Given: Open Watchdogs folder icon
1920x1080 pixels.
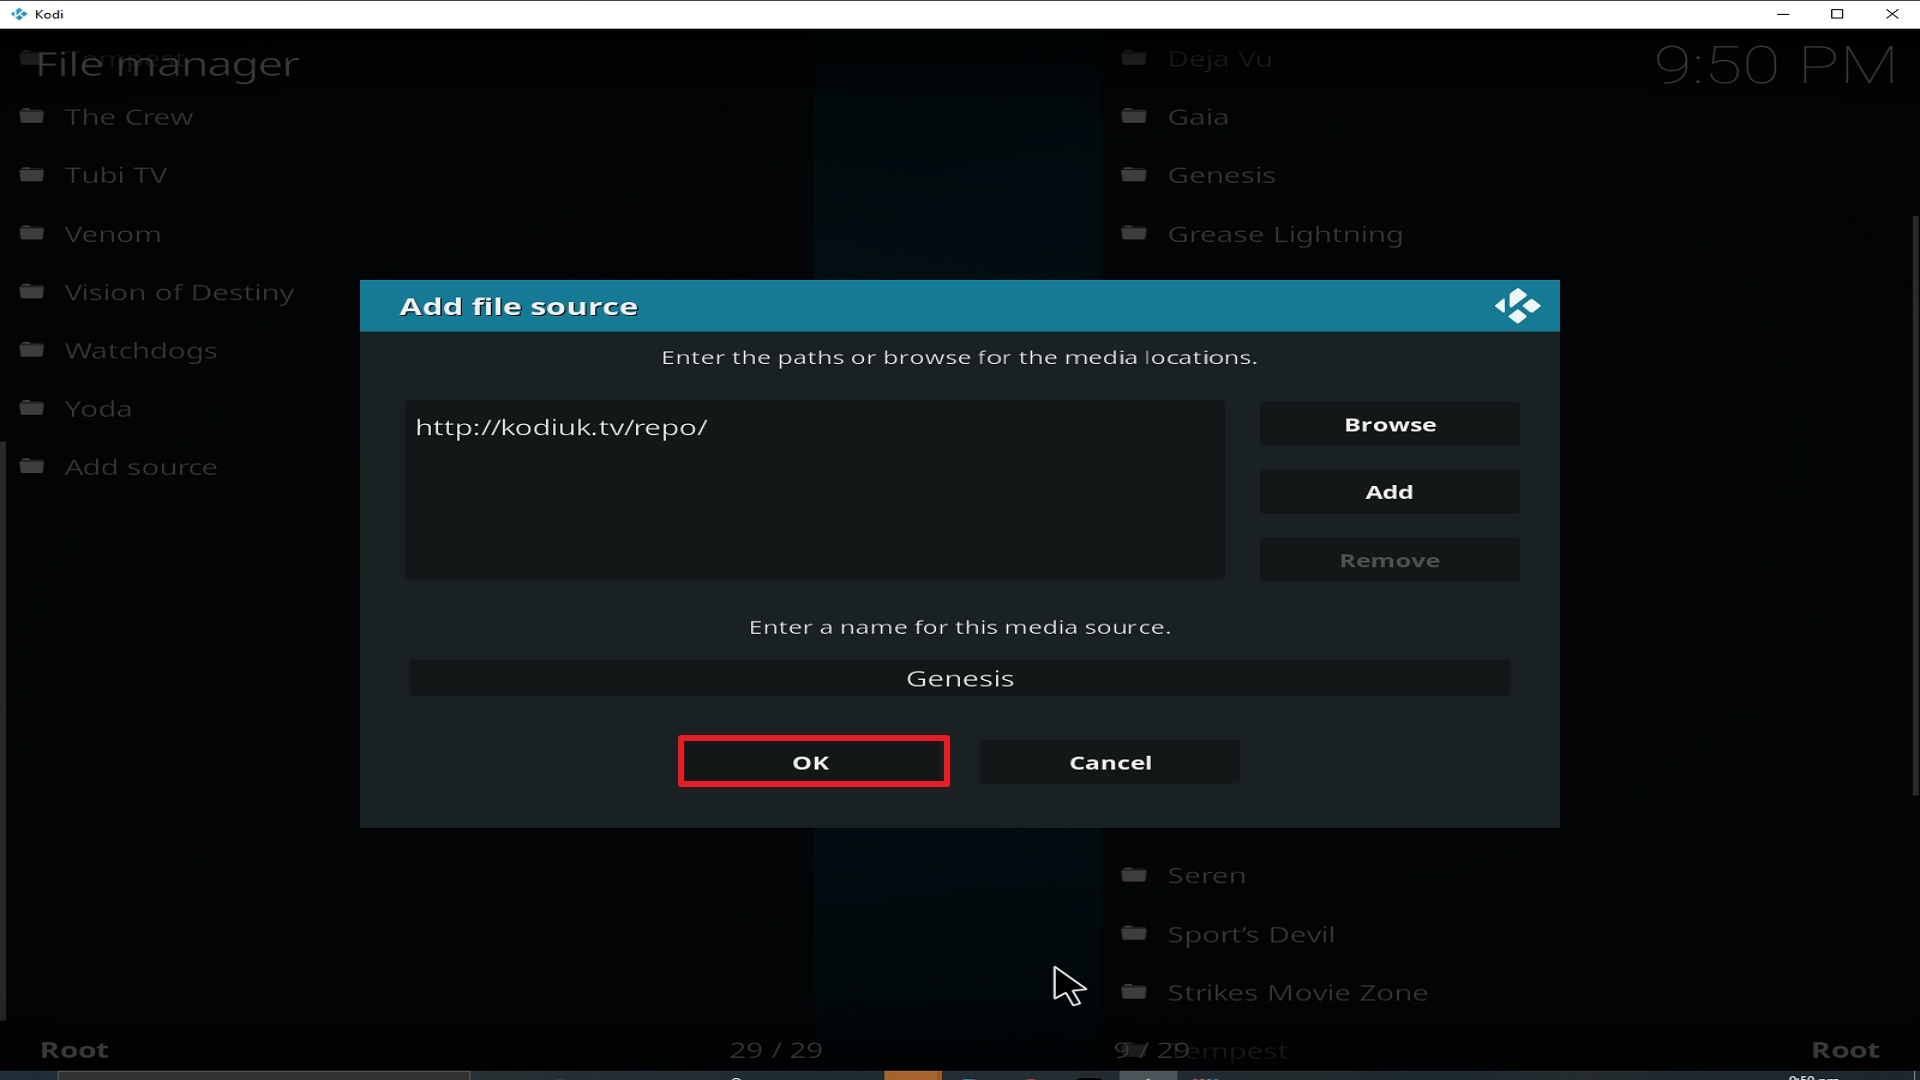Looking at the screenshot, I should pyautogui.click(x=32, y=350).
